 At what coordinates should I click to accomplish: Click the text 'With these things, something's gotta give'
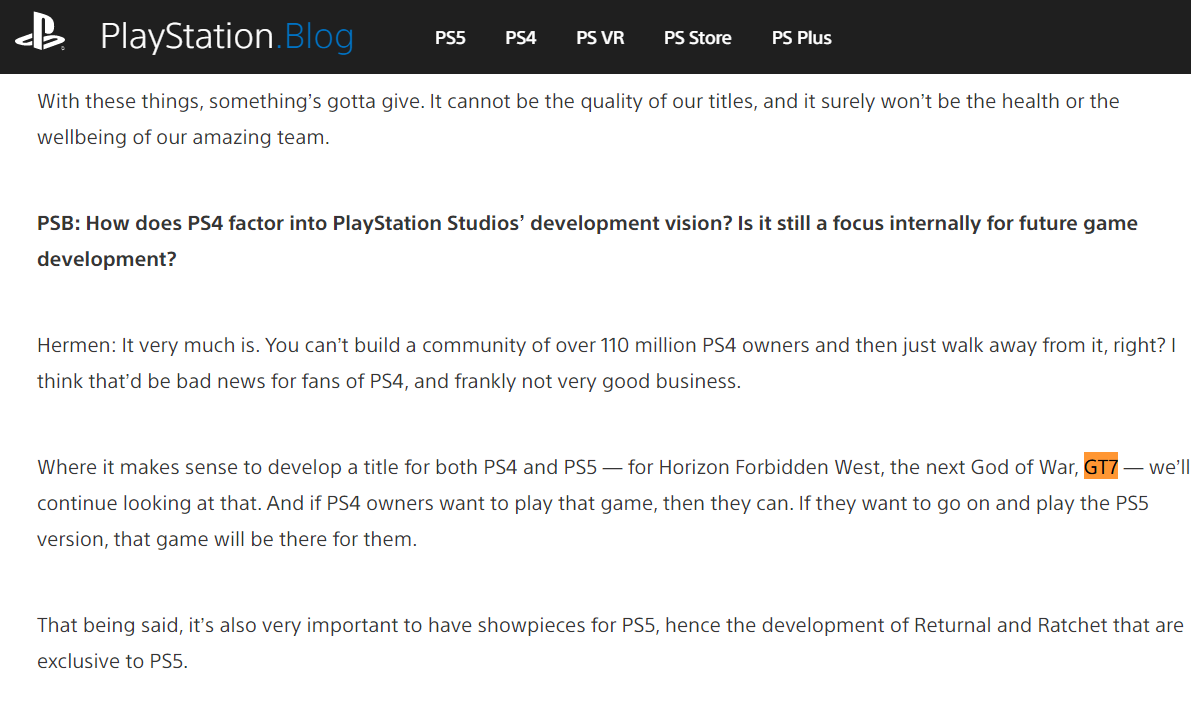[x=229, y=101]
